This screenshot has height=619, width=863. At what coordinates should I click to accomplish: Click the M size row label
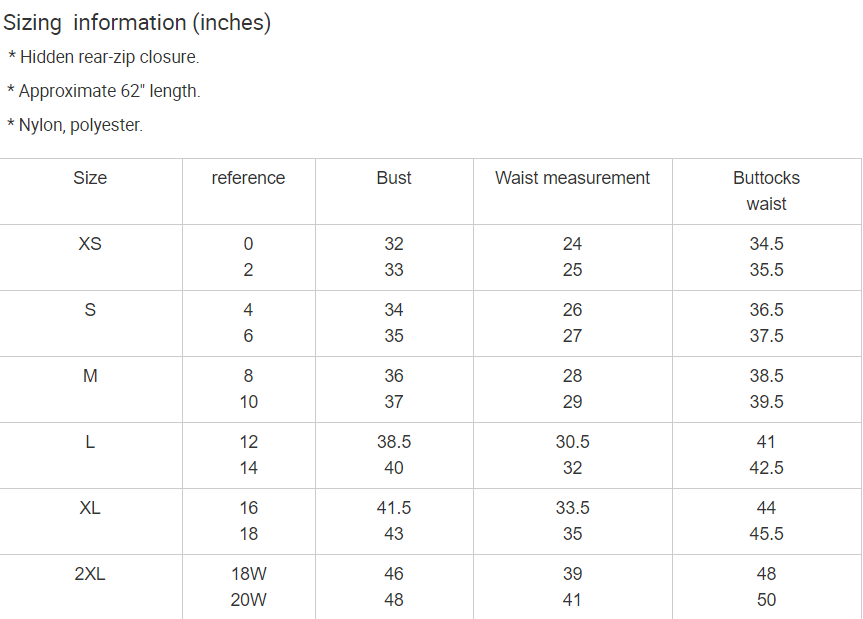tap(90, 376)
